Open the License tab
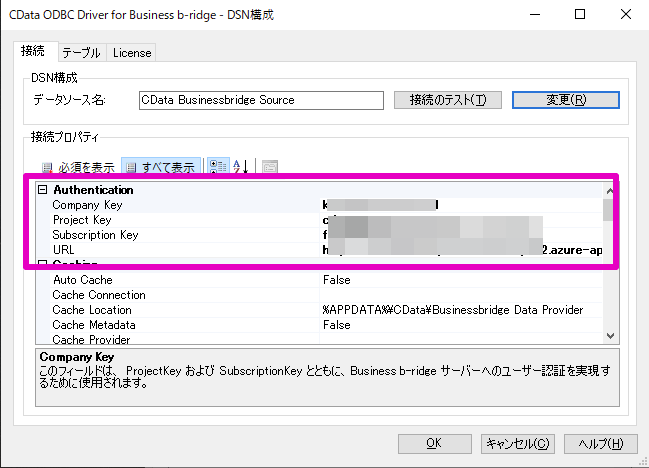649x468 pixels. coord(132,53)
